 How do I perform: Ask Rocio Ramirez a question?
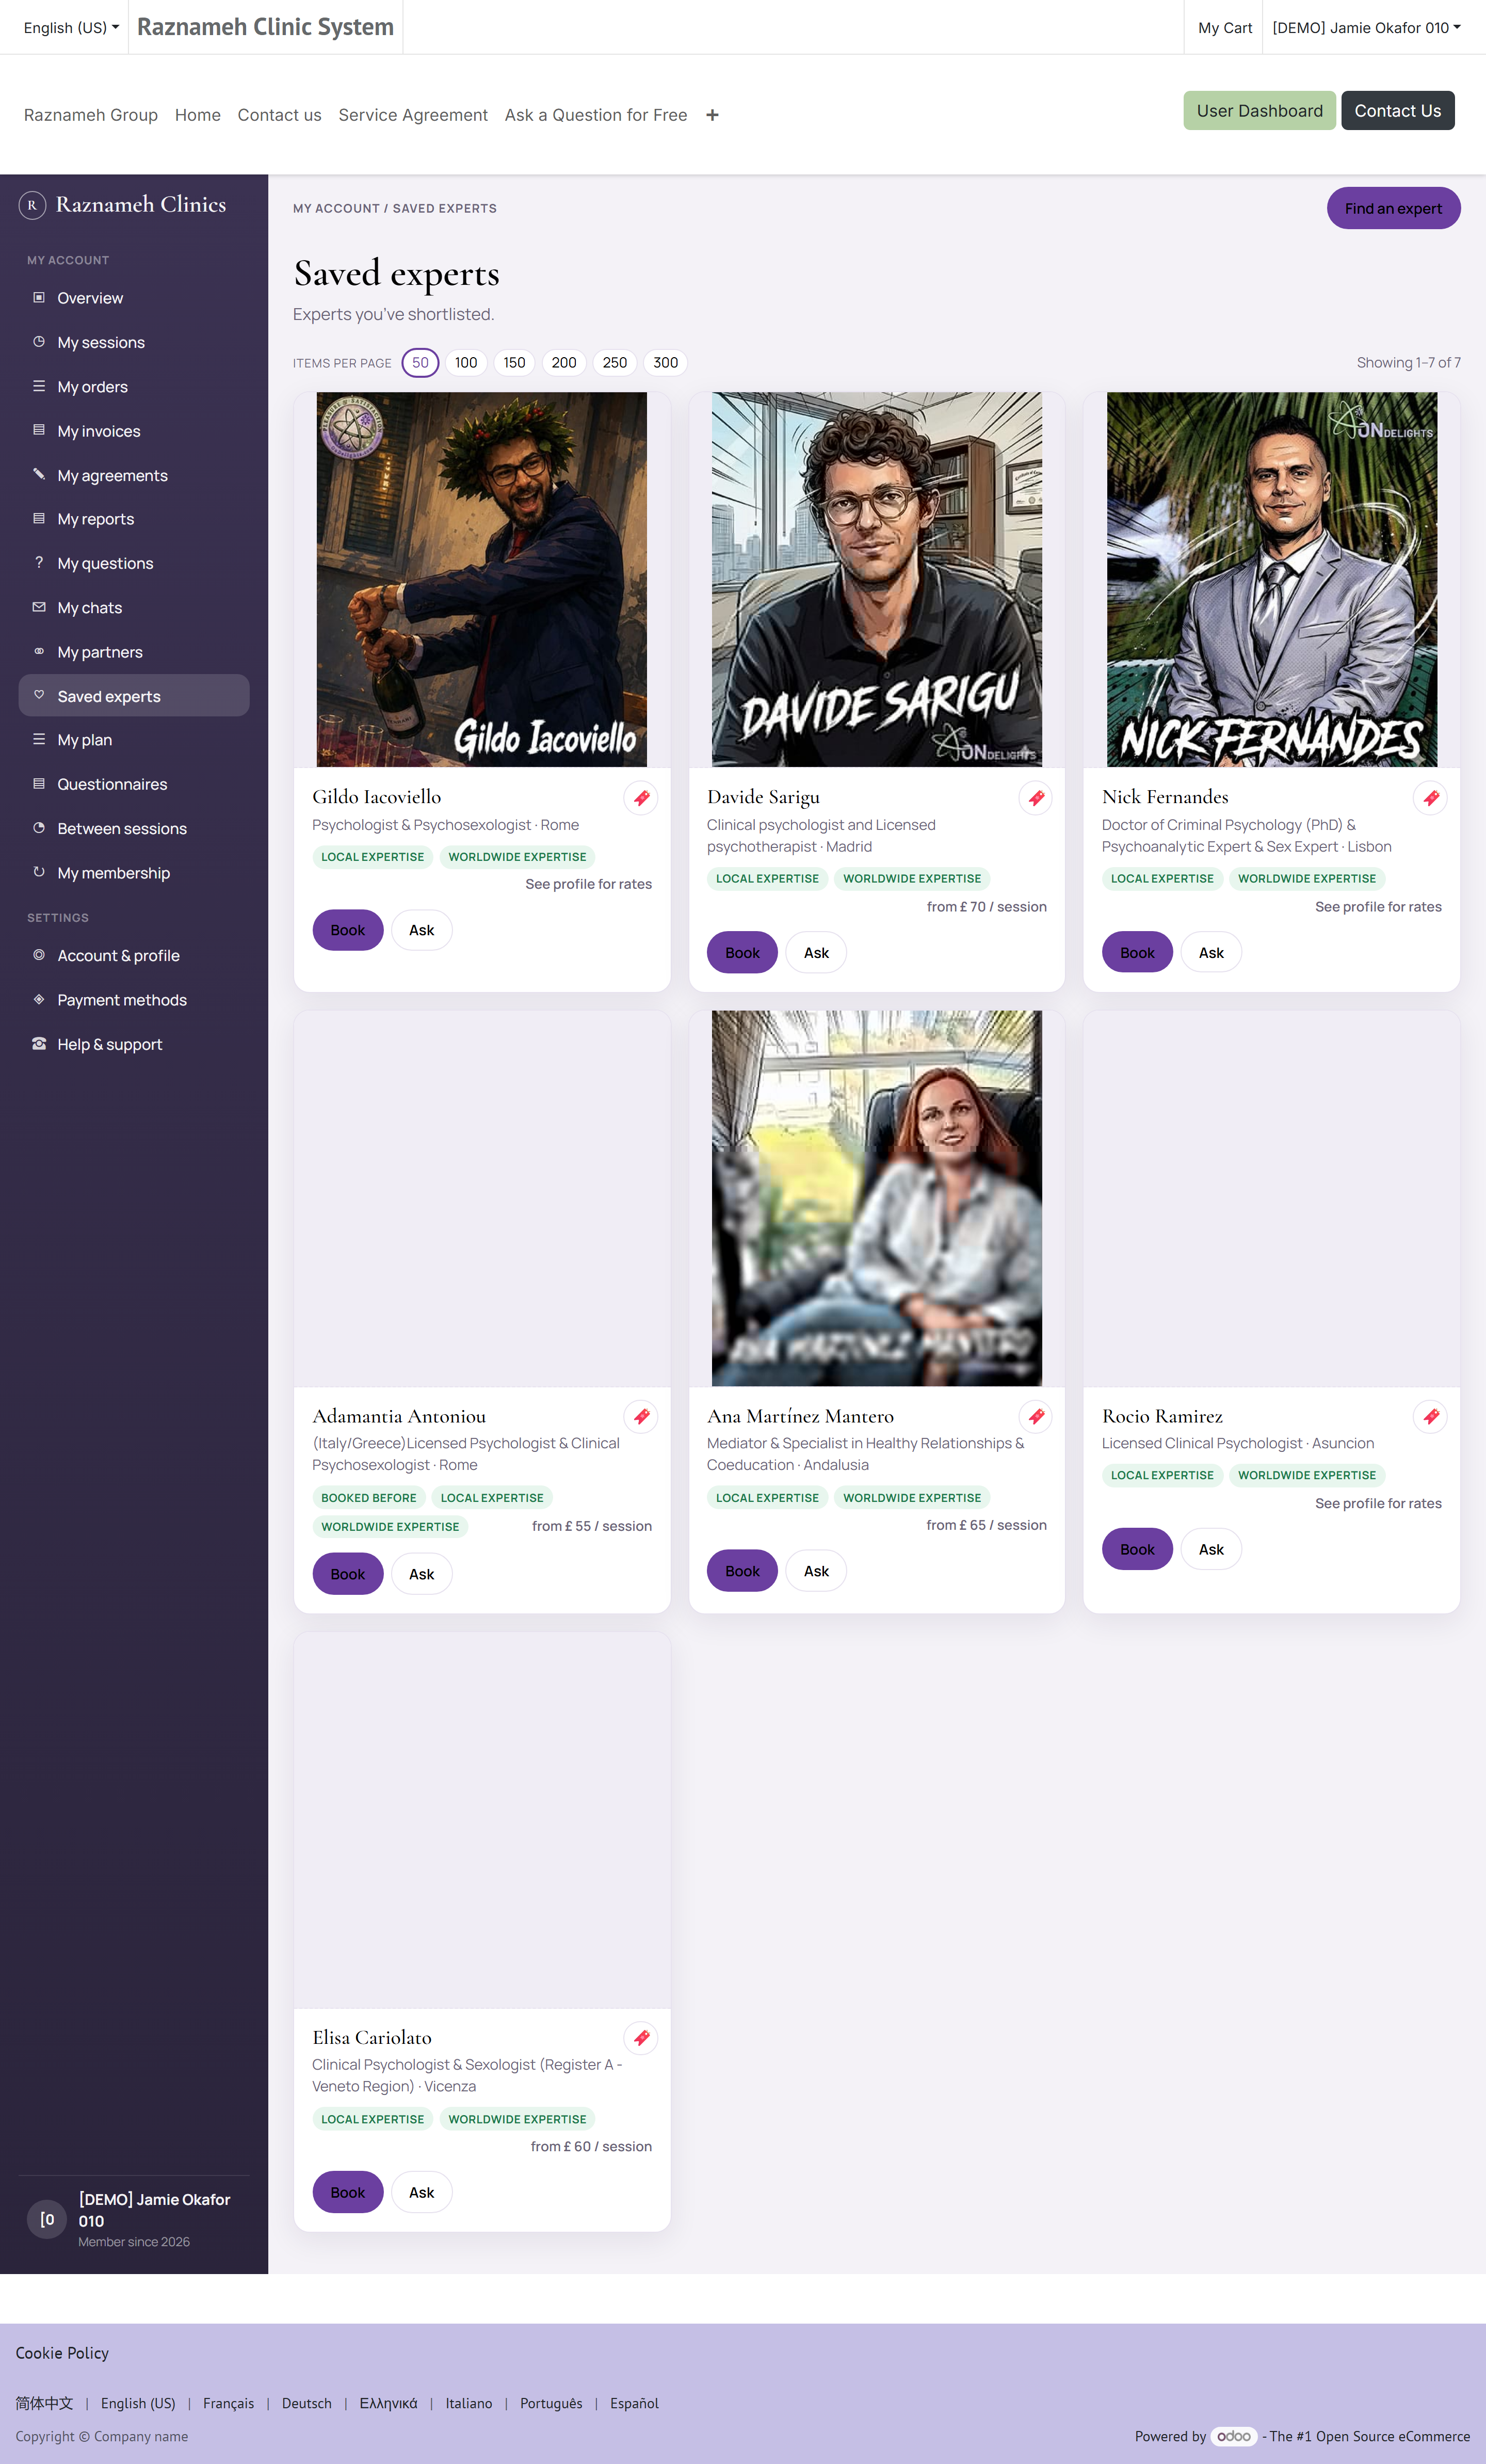(1211, 1549)
